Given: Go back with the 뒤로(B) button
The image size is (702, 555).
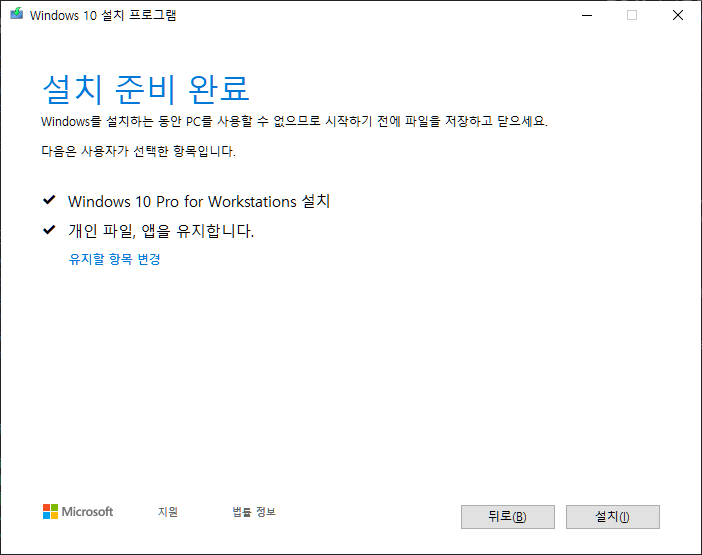Looking at the screenshot, I should pyautogui.click(x=508, y=517).
